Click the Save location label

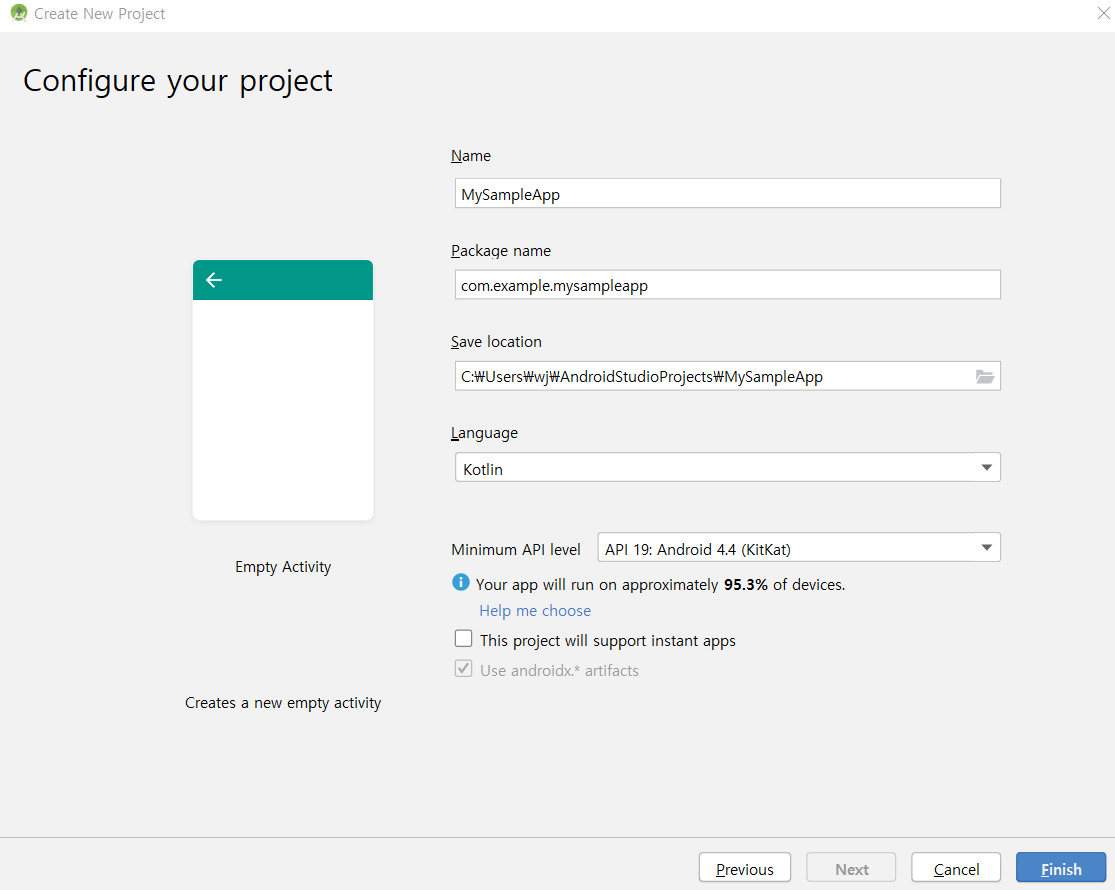point(496,342)
